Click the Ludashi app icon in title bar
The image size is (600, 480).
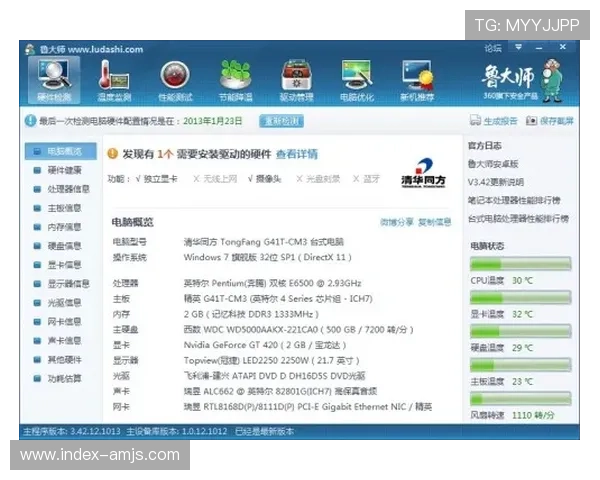(x=29, y=49)
